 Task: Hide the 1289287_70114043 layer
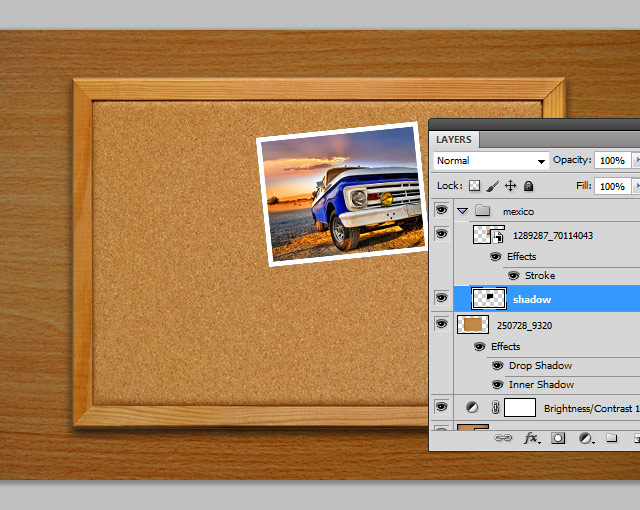click(x=441, y=233)
